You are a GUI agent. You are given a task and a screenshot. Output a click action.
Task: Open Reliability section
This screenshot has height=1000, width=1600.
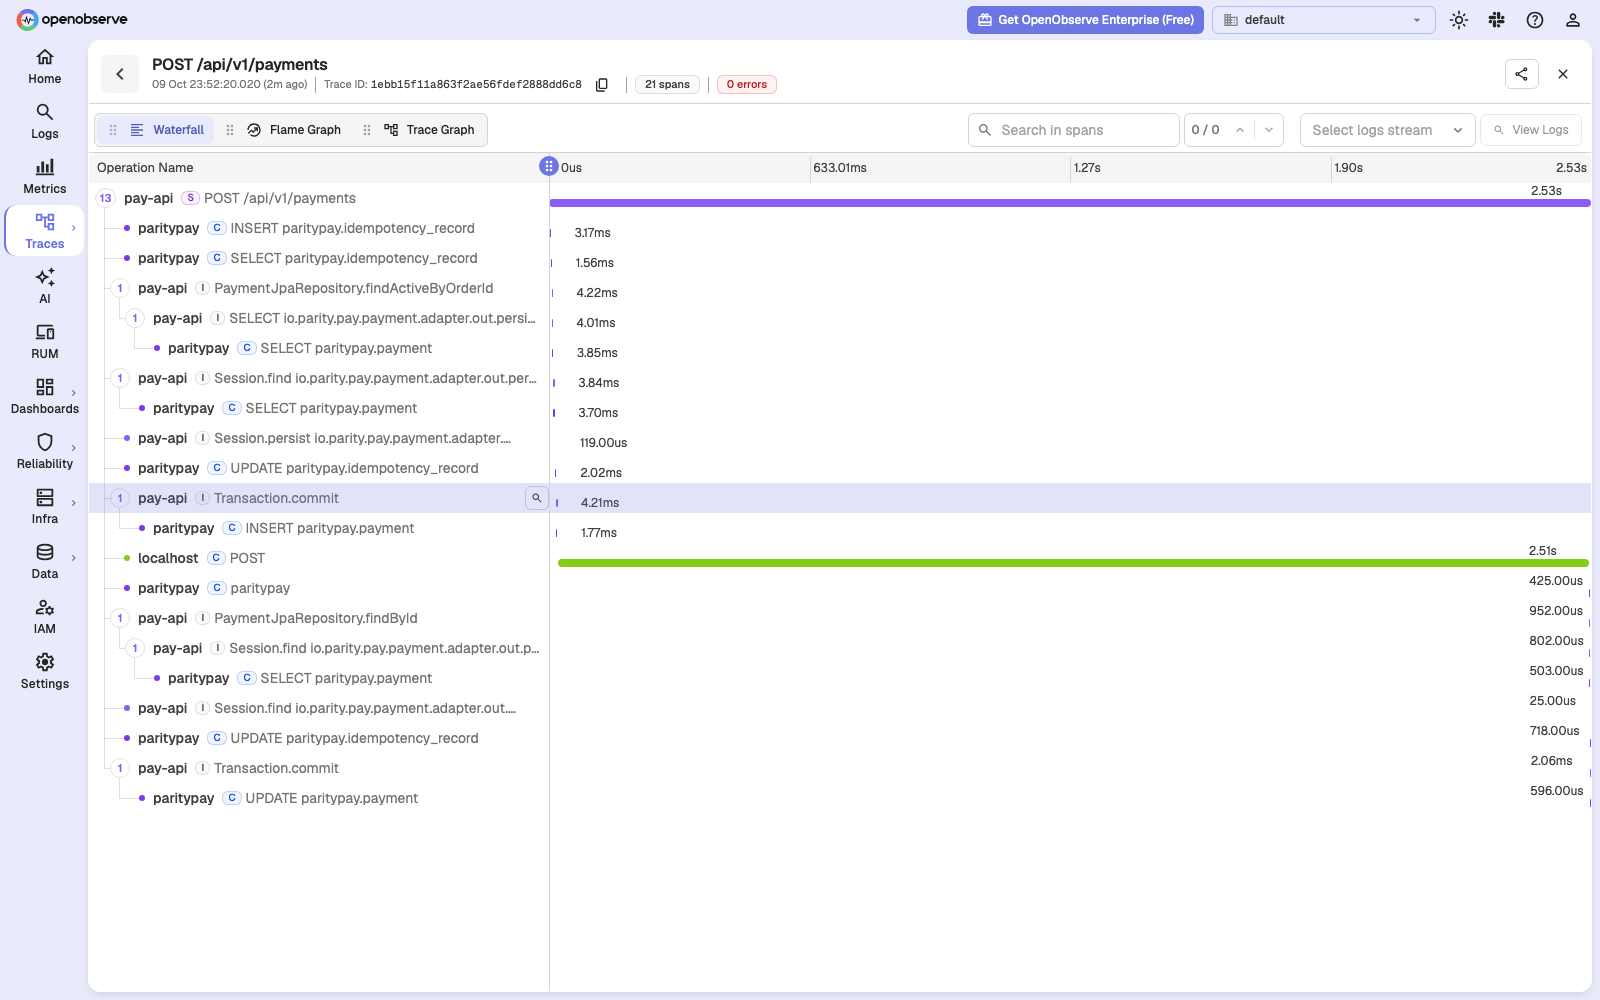tap(44, 452)
